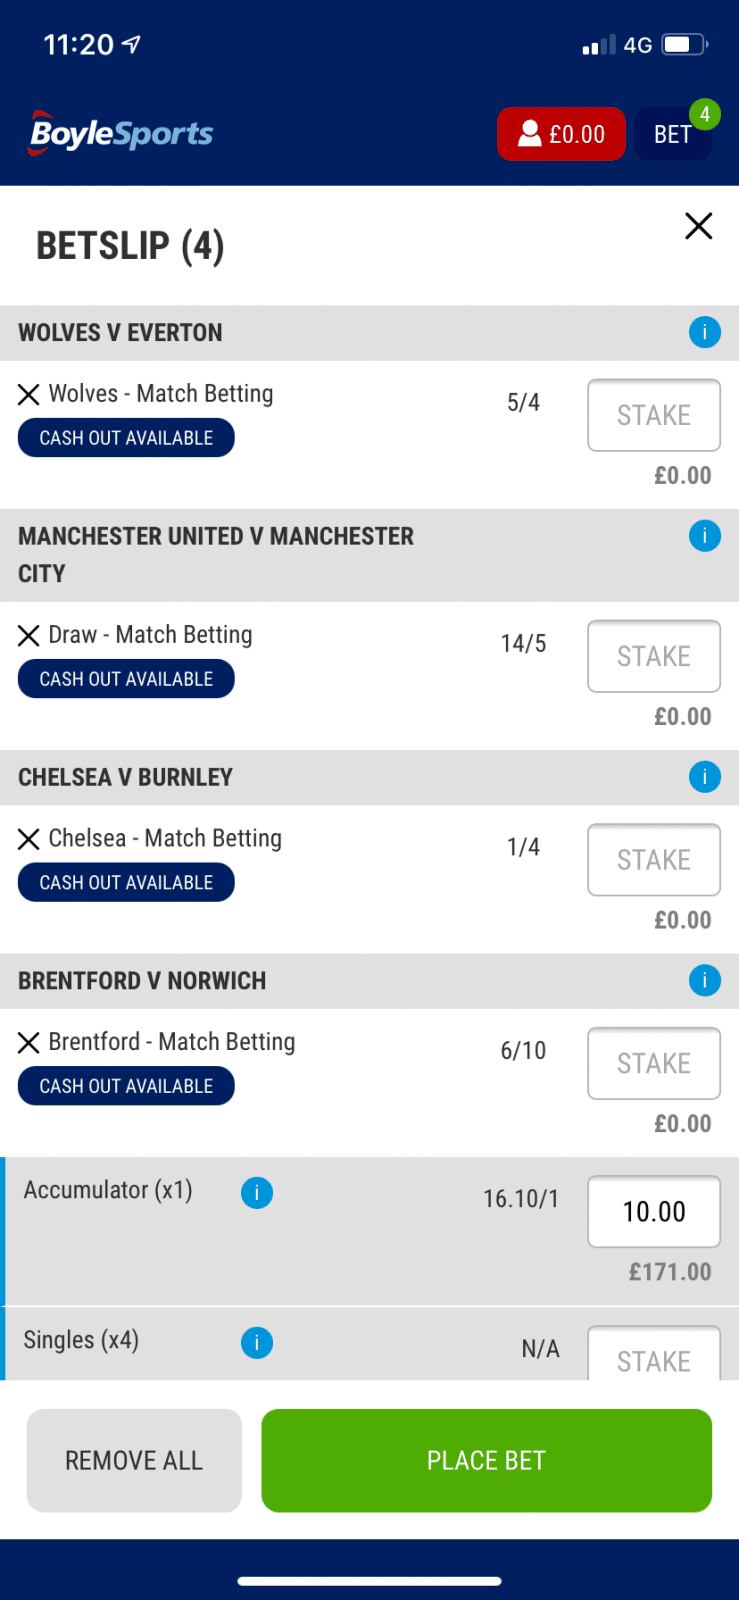Tap the BET slip counter button

point(673,134)
